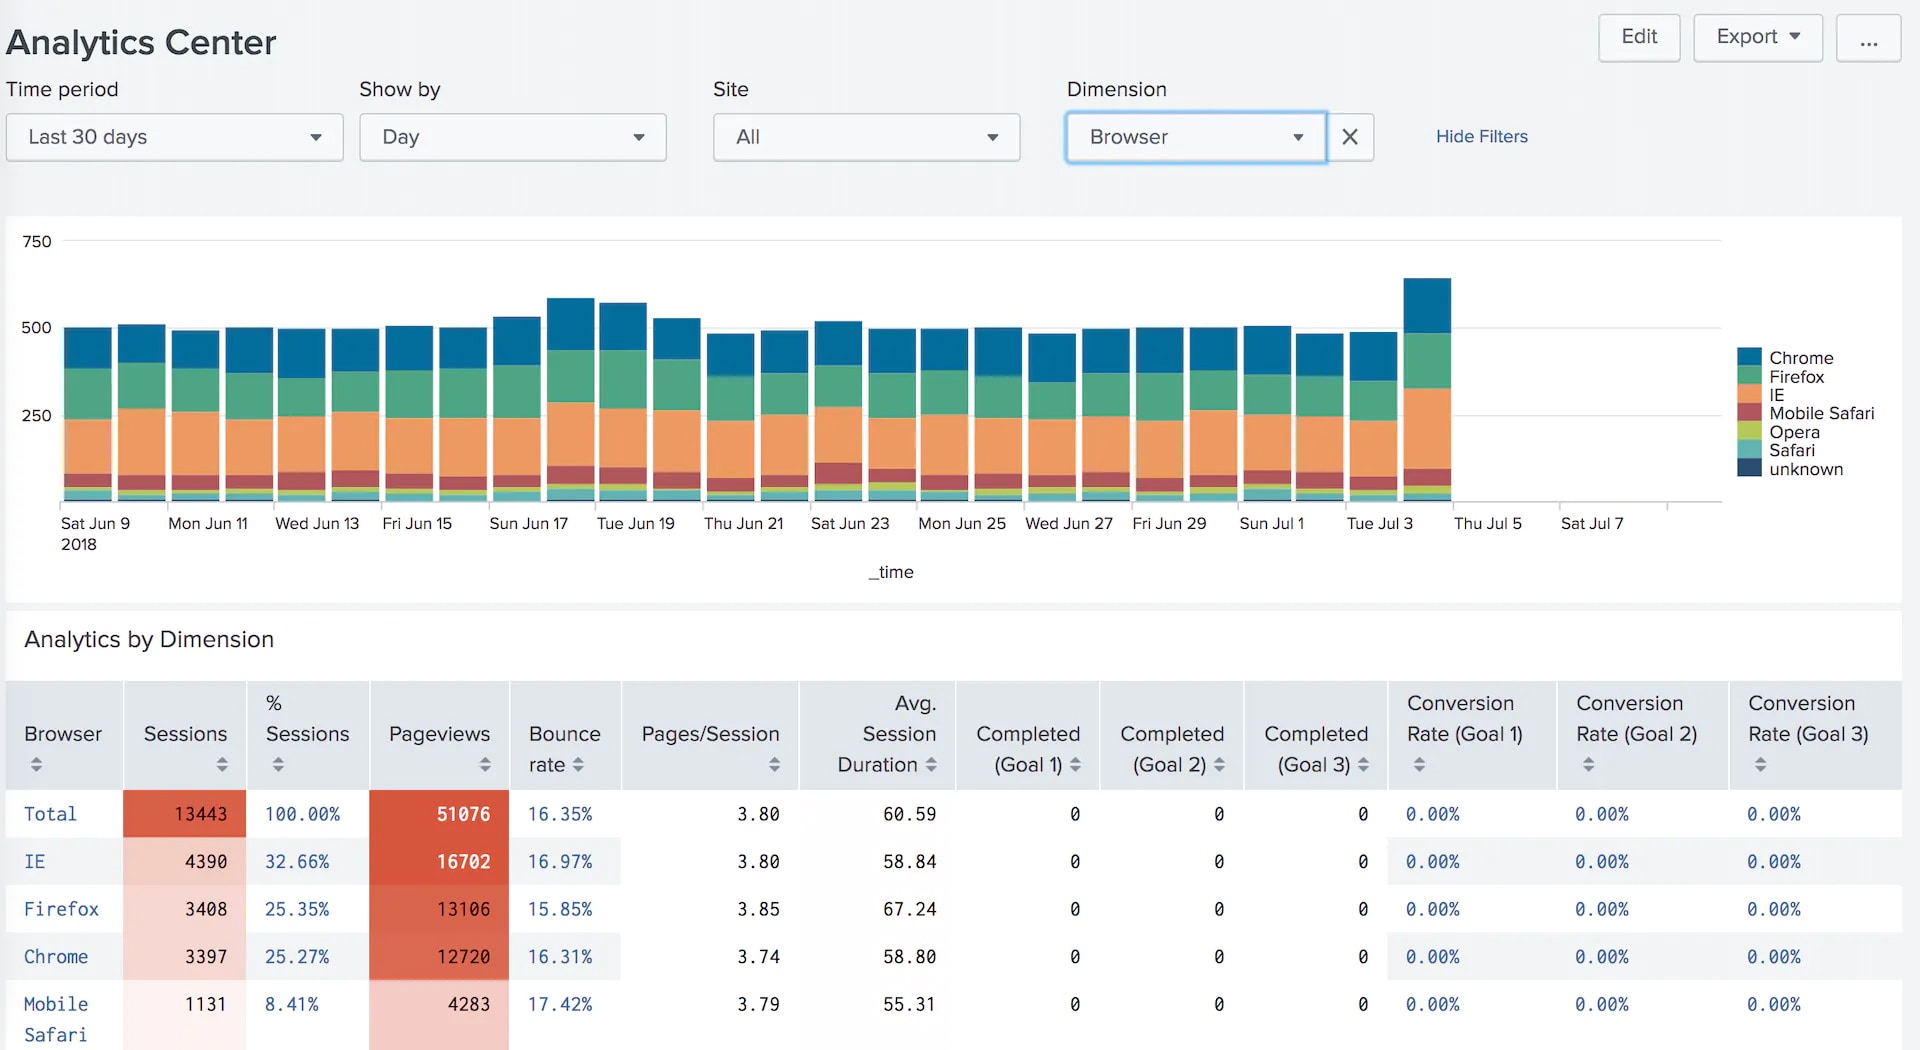Sort table by the Sessions column arrows

tap(222, 765)
